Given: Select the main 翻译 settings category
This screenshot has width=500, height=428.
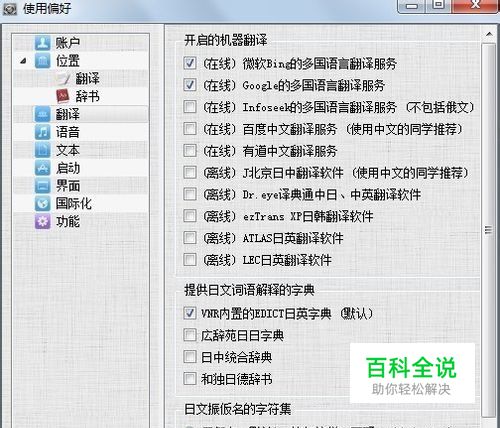Looking at the screenshot, I should [x=68, y=114].
